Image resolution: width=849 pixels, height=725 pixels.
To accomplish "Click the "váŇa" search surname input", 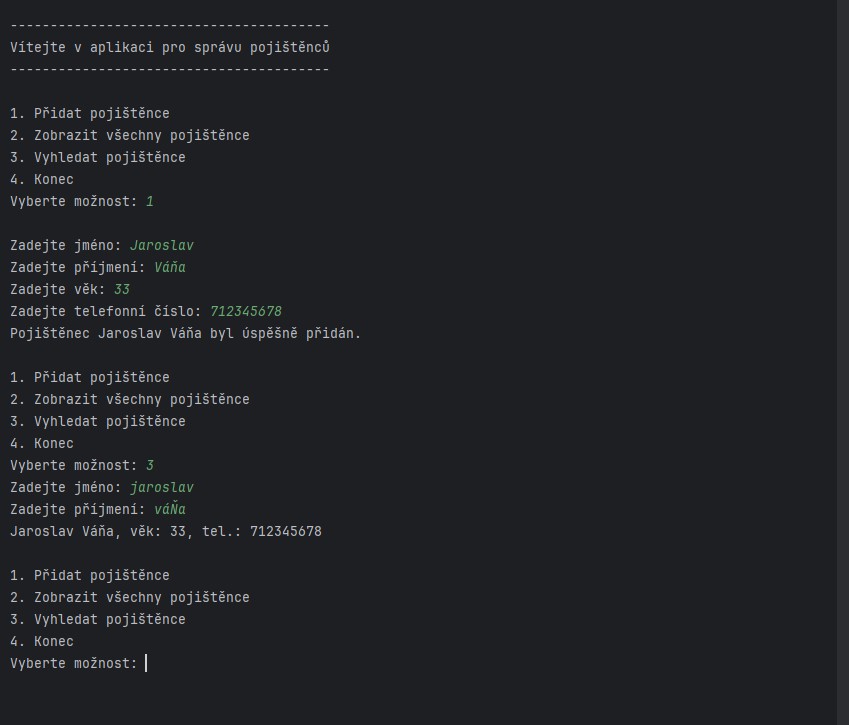I will tap(170, 509).
